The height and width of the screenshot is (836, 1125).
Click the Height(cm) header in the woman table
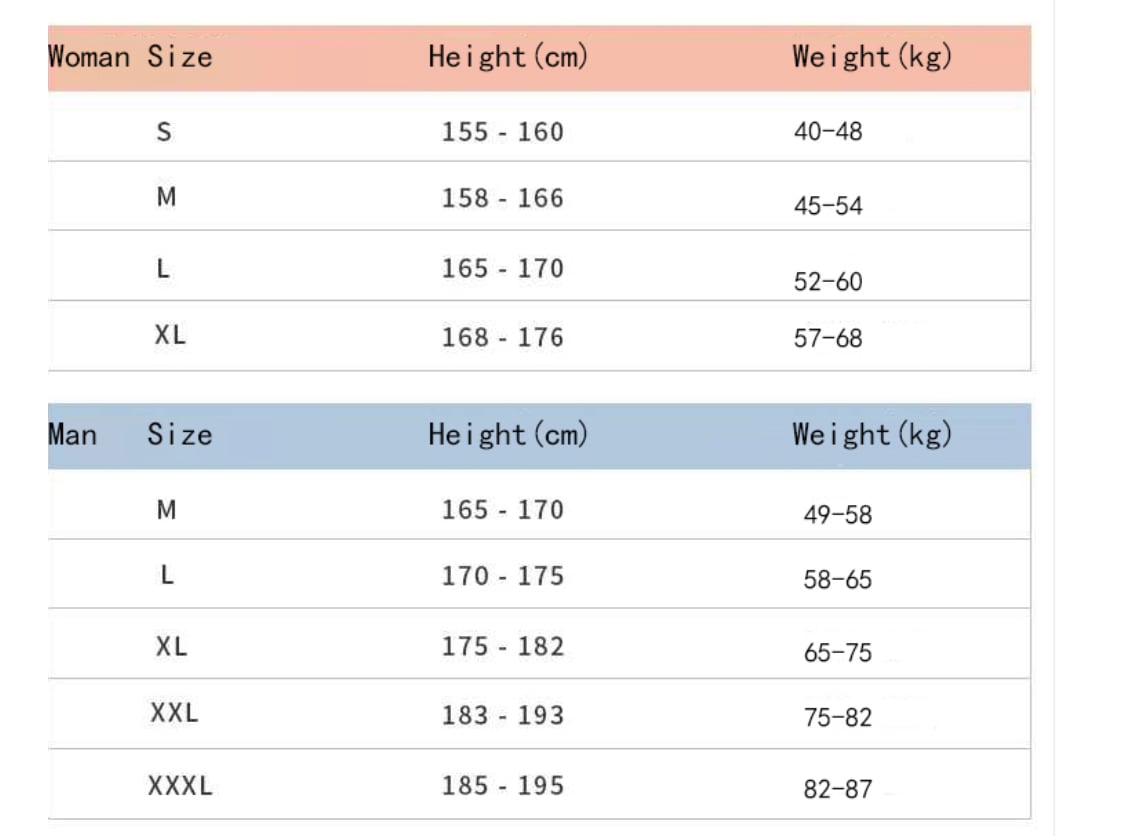[x=508, y=57]
